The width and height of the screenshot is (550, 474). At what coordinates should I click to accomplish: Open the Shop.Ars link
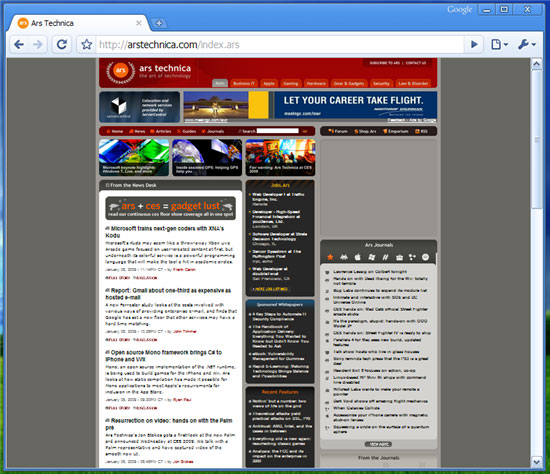[365, 131]
